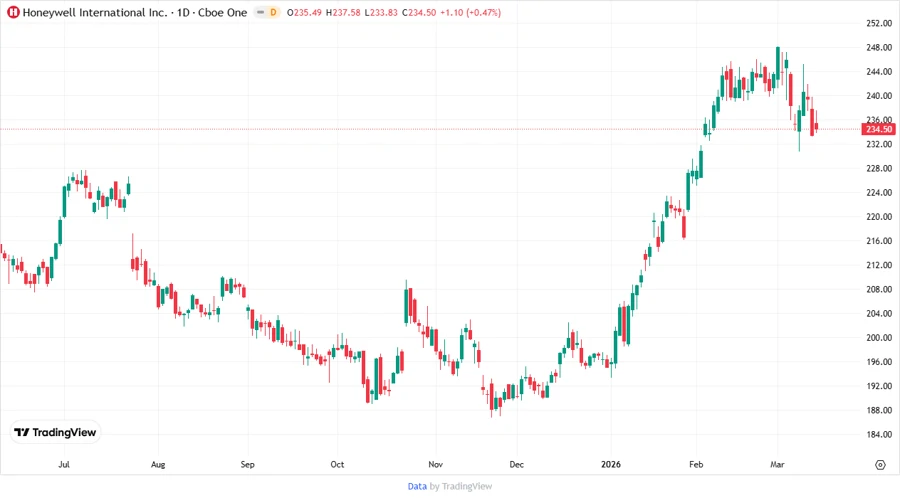Click the +1.10 (+0.47%) change value
Image resolution: width=900 pixels, height=498 pixels.
point(471,12)
